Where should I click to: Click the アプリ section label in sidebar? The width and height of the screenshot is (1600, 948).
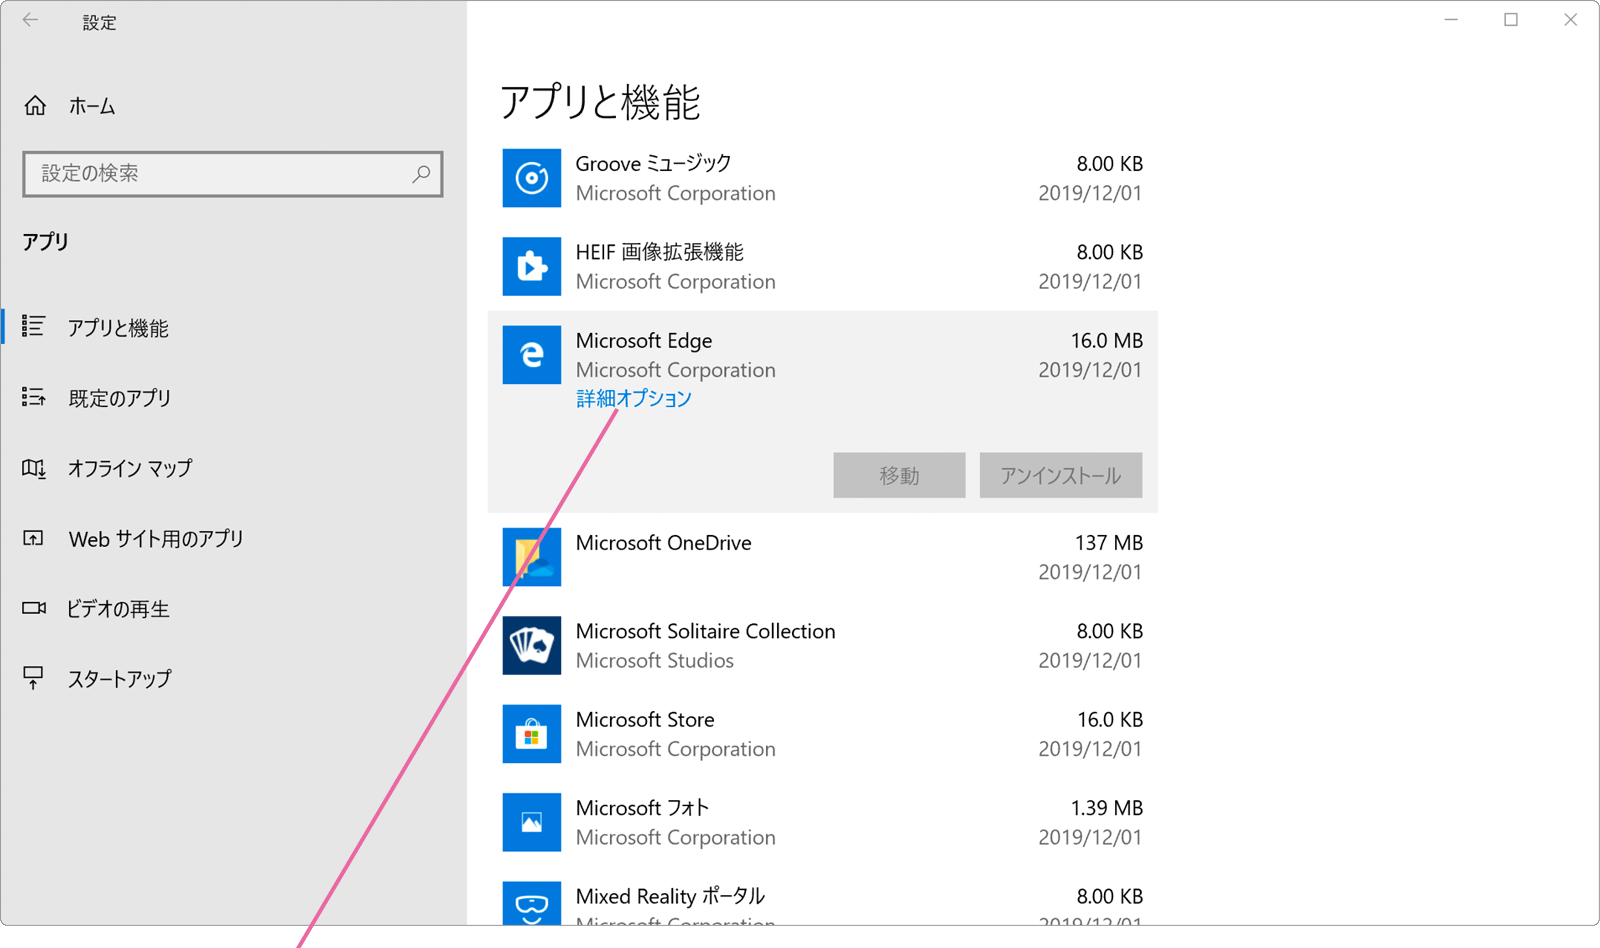46,241
